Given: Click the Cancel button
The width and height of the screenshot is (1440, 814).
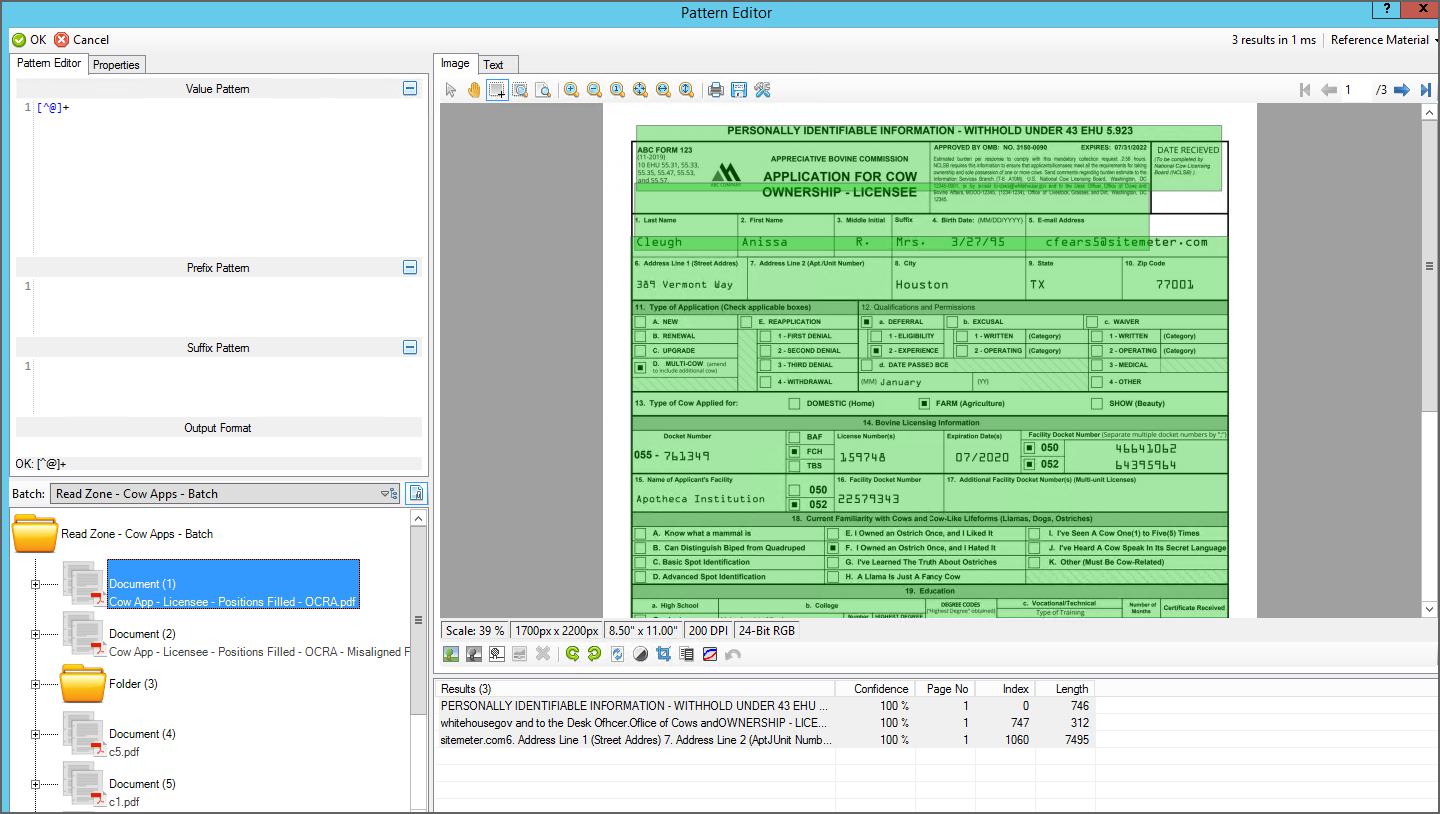Looking at the screenshot, I should point(81,40).
